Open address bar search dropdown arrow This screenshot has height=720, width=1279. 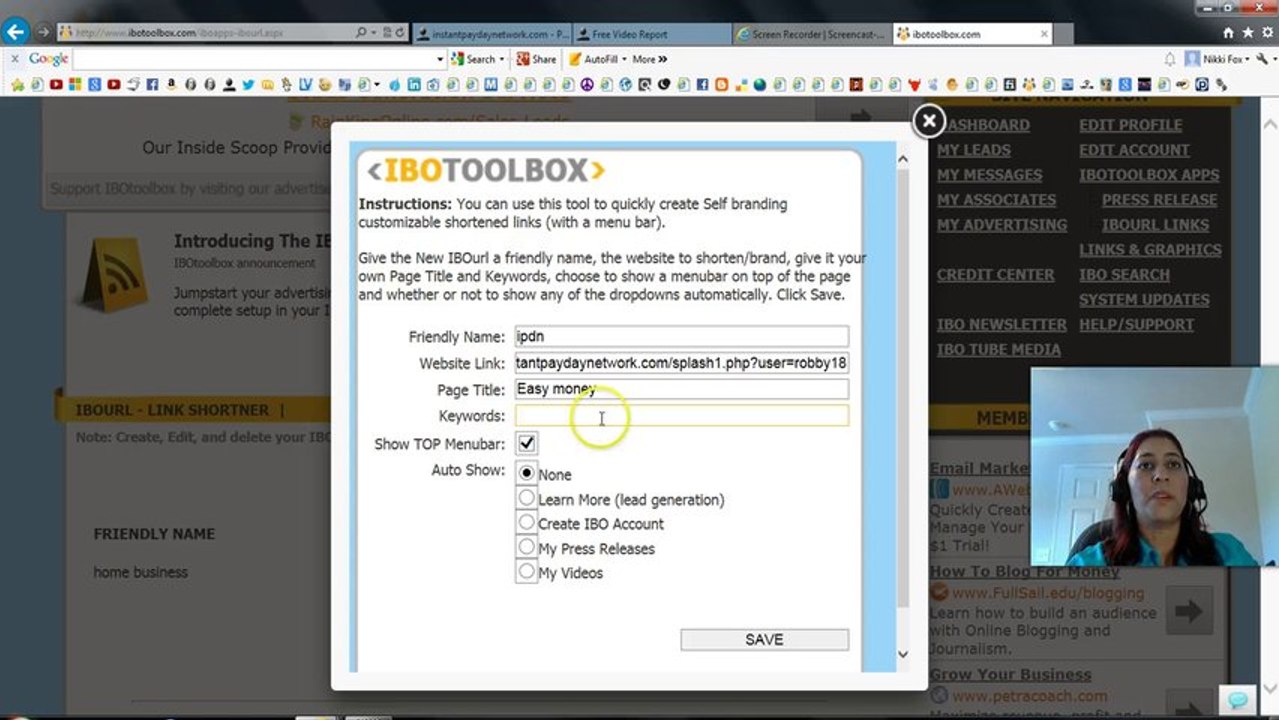[x=373, y=33]
